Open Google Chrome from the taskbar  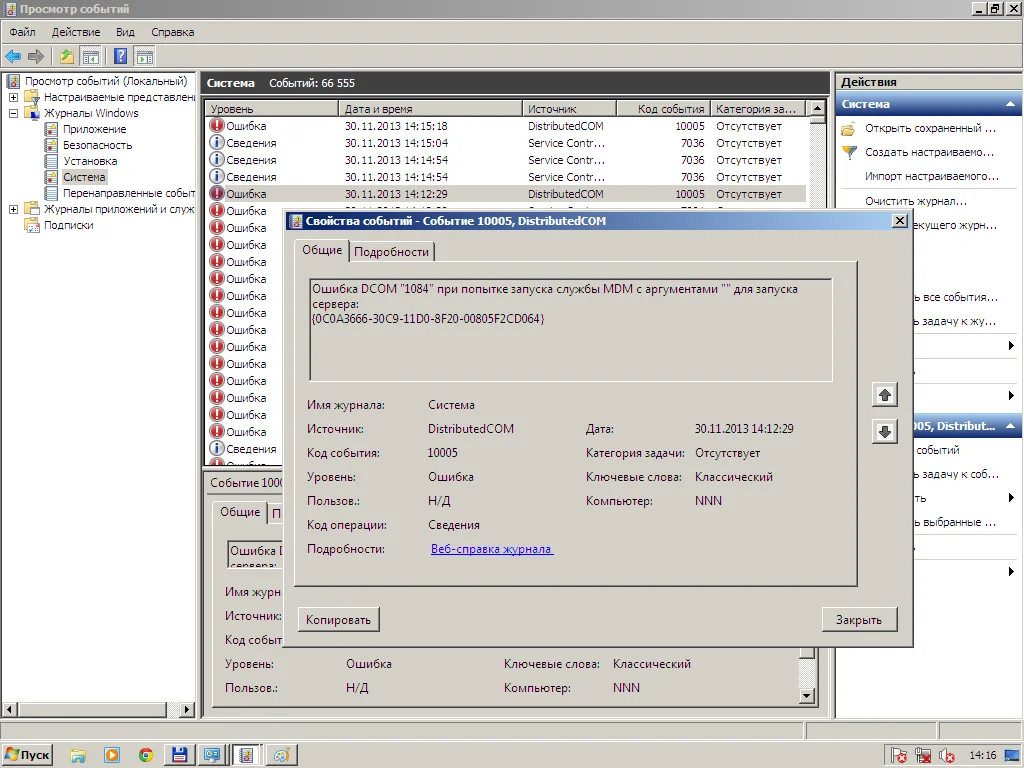[x=146, y=755]
